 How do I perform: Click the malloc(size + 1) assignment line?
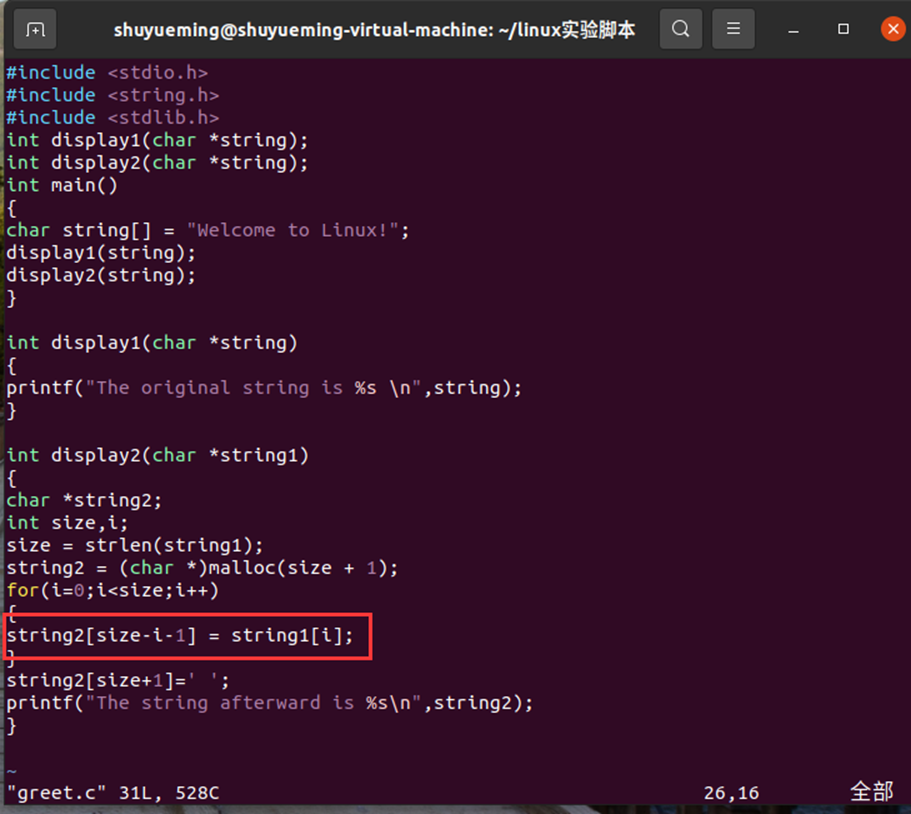point(202,568)
